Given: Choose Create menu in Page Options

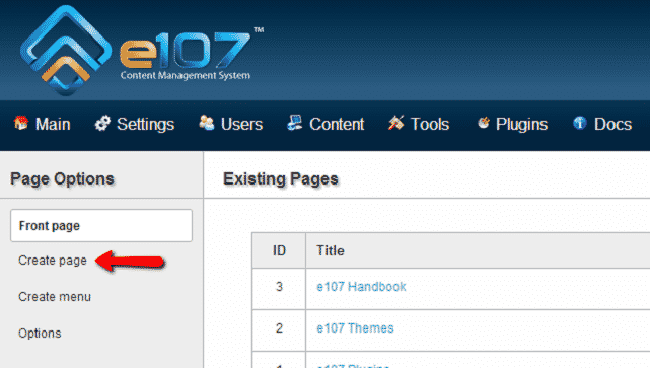Looking at the screenshot, I should click(x=54, y=297).
